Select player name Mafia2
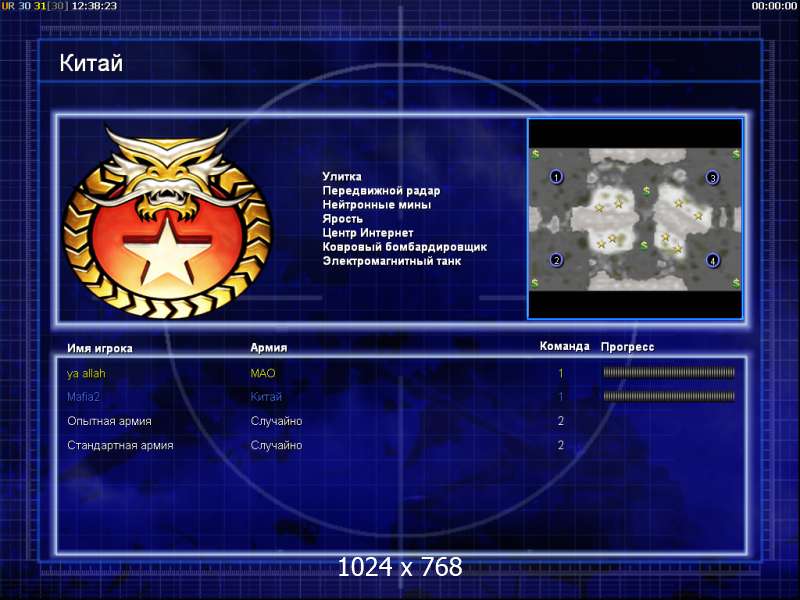800x600 pixels. (83, 396)
